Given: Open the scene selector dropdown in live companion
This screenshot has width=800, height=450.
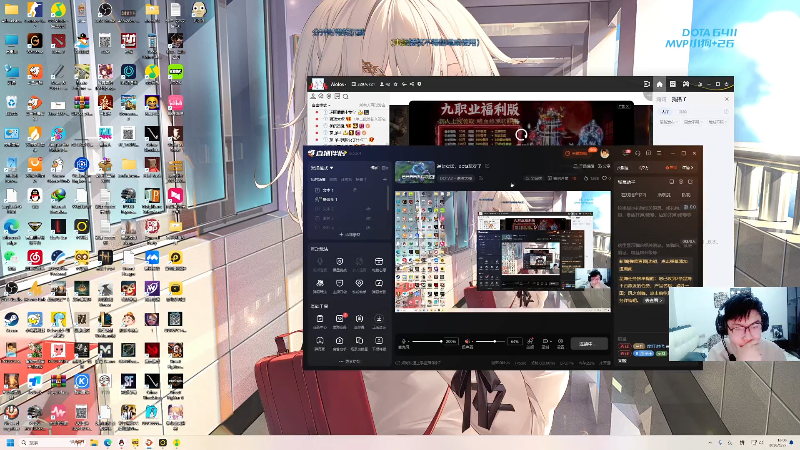Looking at the screenshot, I should tap(322, 168).
